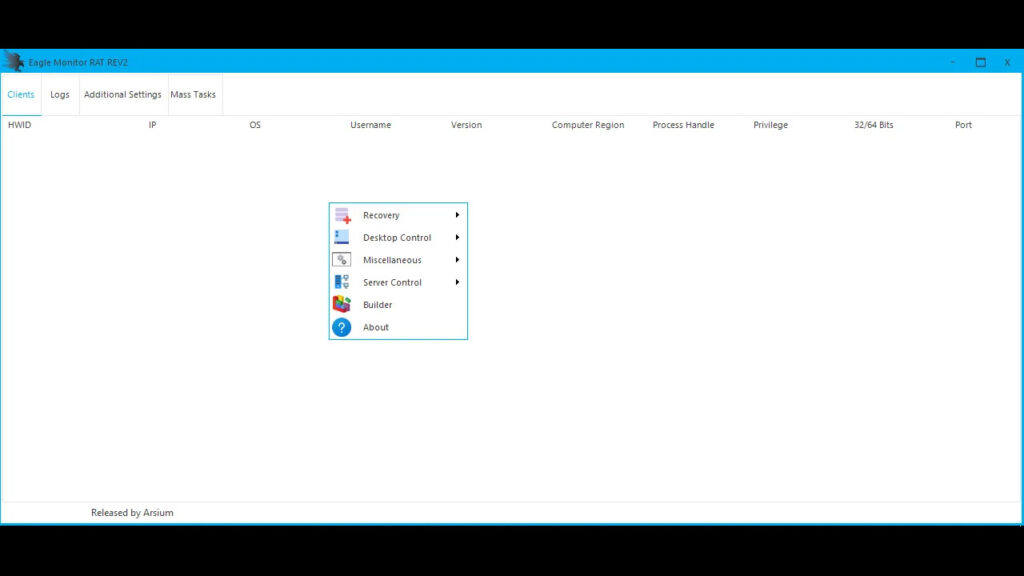The image size is (1024, 576).
Task: Click the Version column header
Action: coord(466,125)
